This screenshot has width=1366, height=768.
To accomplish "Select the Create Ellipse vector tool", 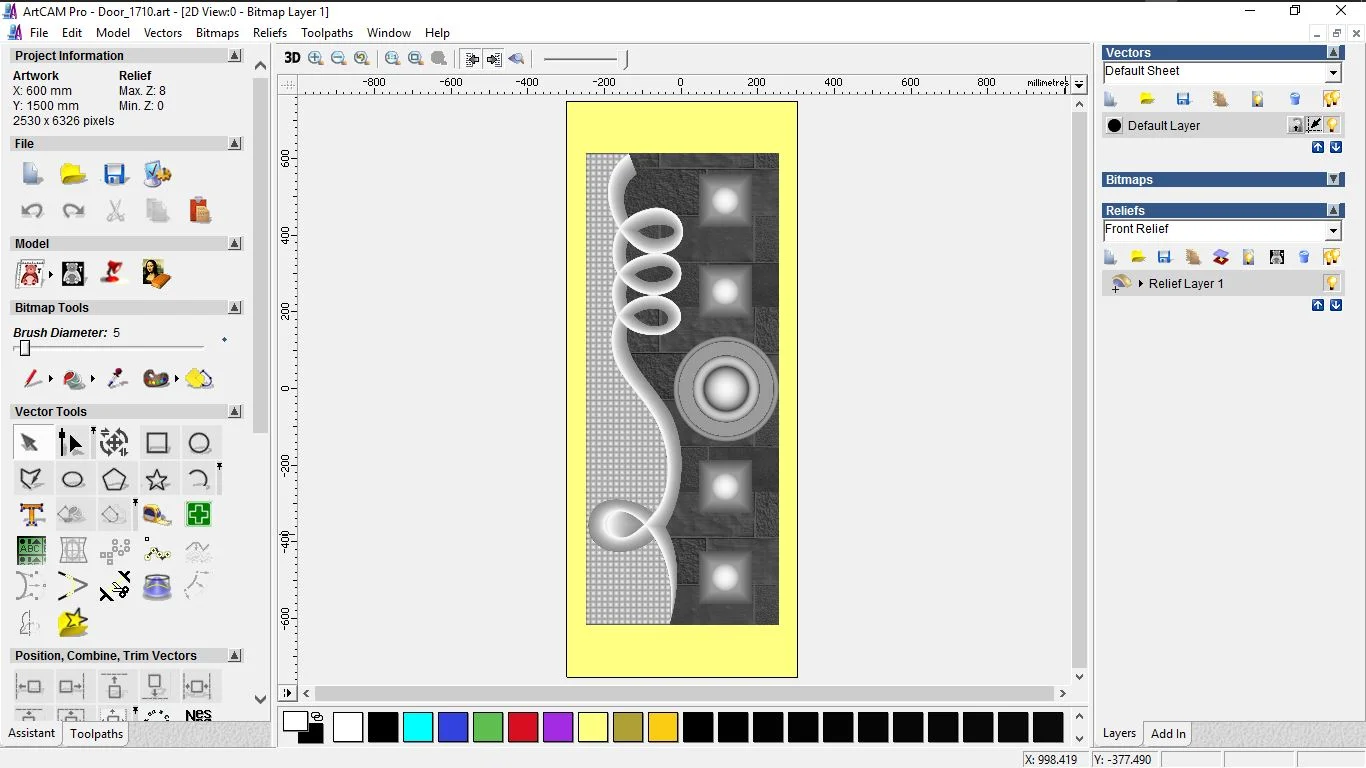I will [x=73, y=480].
